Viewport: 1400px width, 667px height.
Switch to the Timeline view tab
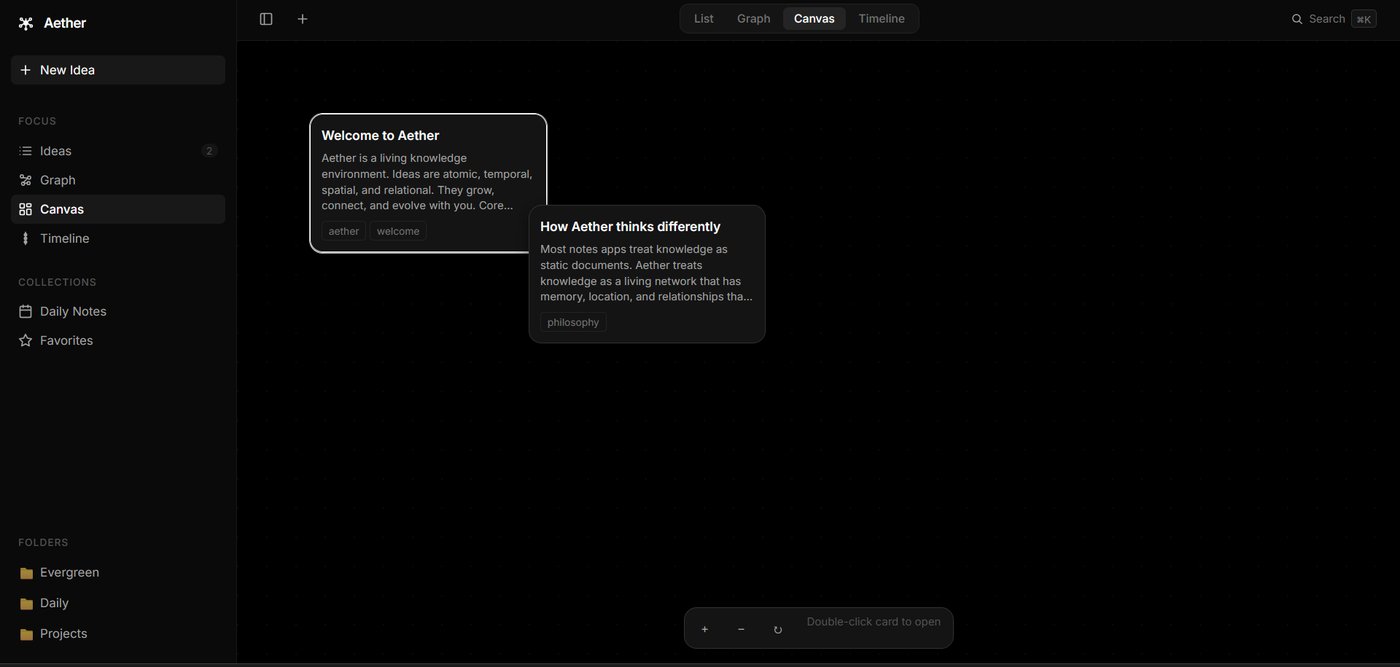click(882, 19)
